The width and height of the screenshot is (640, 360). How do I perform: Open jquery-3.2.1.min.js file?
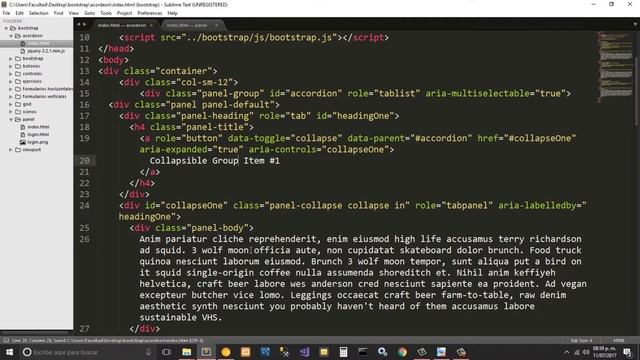[x=46, y=51]
